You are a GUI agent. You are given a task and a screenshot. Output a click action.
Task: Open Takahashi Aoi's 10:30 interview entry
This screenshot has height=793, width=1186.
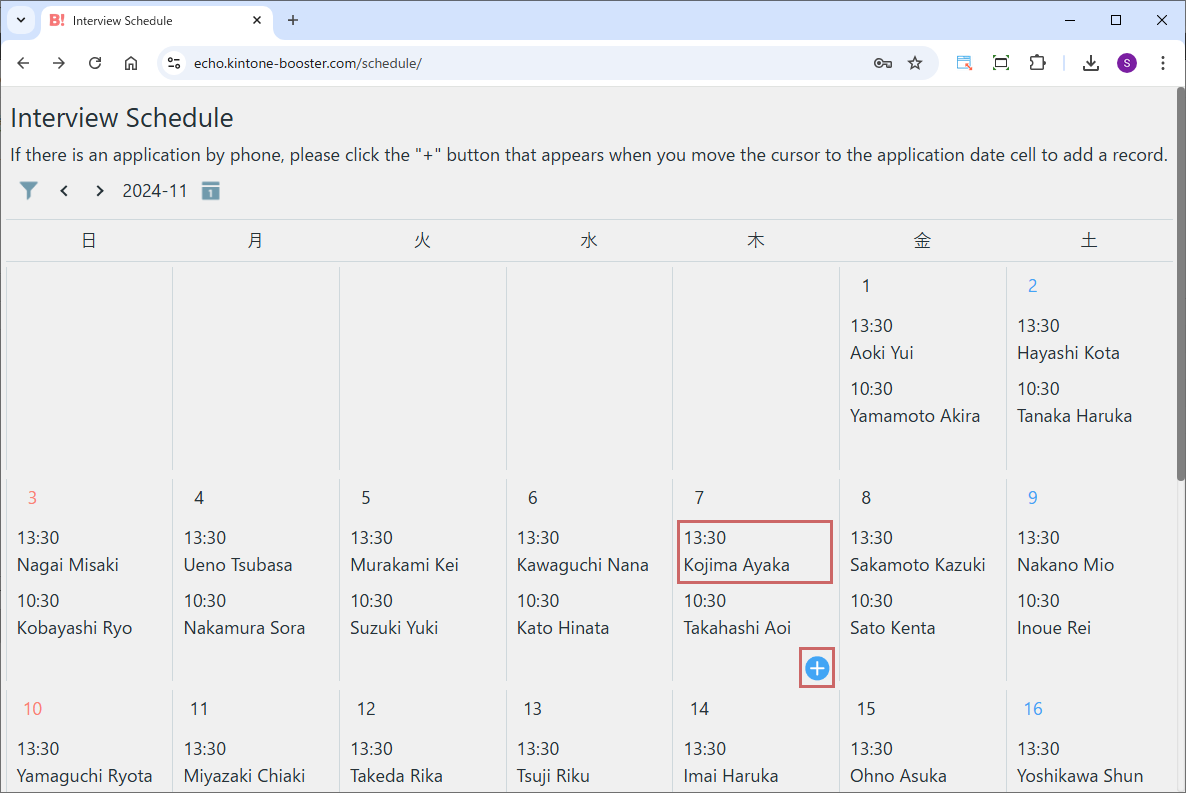coord(737,616)
